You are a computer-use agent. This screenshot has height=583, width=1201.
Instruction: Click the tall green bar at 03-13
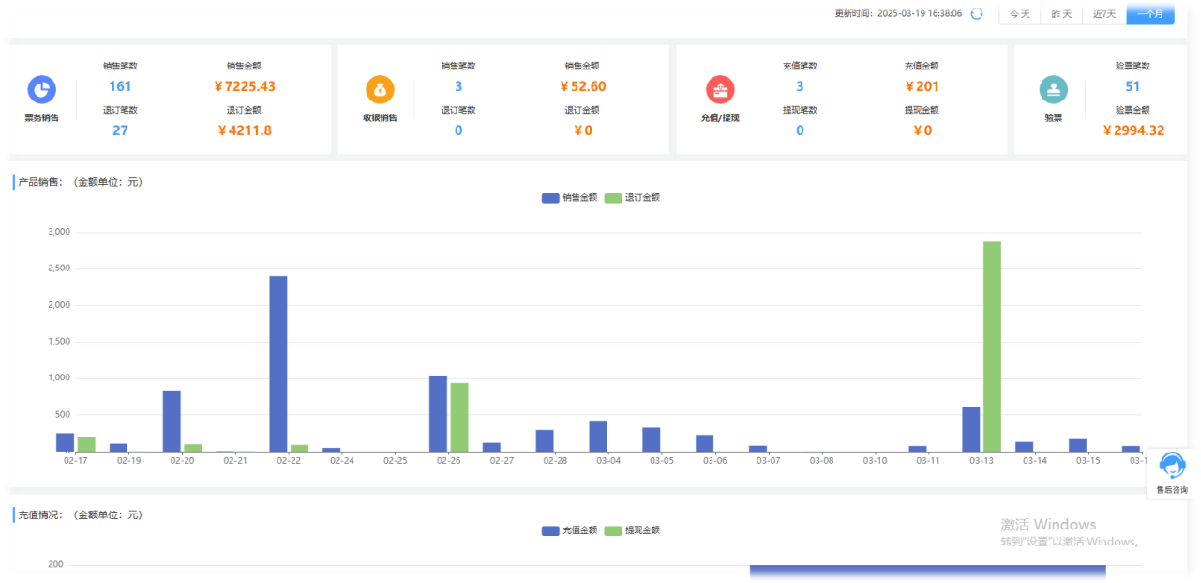coord(991,346)
